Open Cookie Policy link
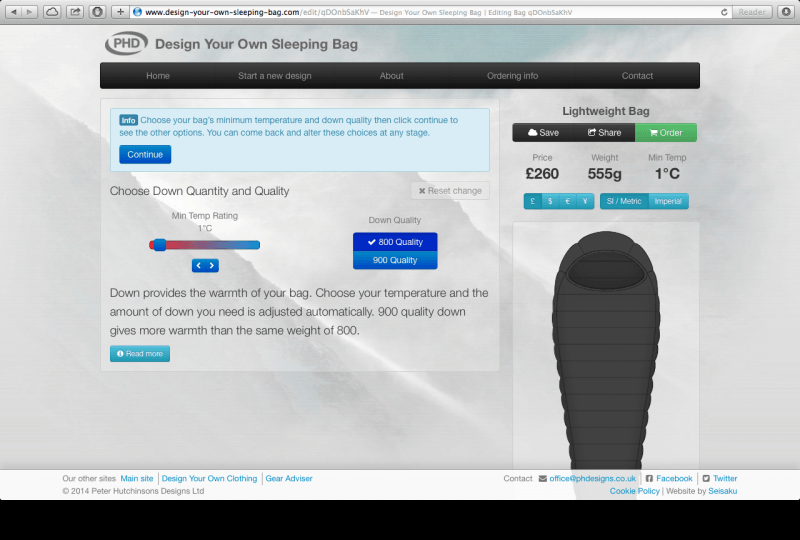 [x=635, y=491]
